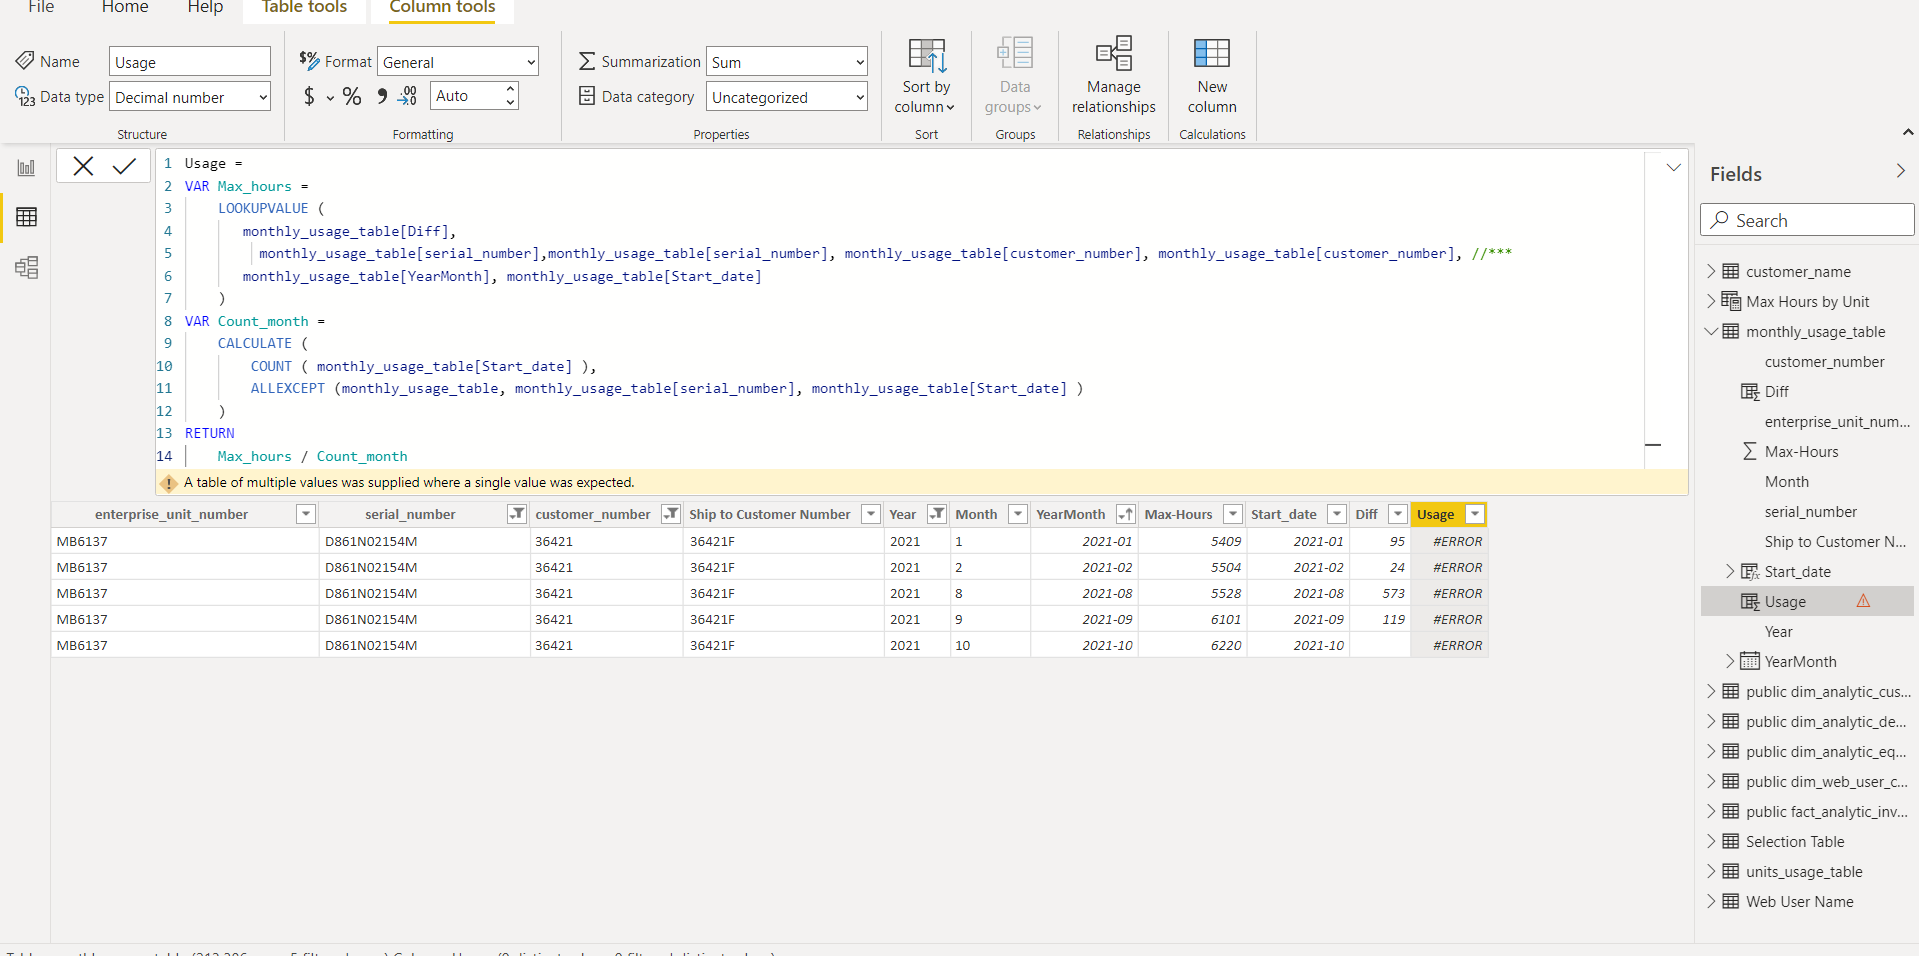Open the Summarization dropdown showing Sum

tap(786, 62)
